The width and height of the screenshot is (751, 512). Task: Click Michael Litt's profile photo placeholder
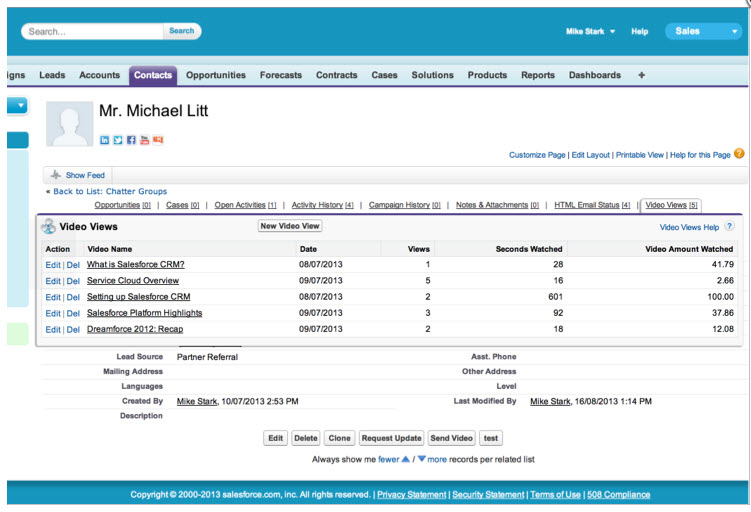pos(69,124)
